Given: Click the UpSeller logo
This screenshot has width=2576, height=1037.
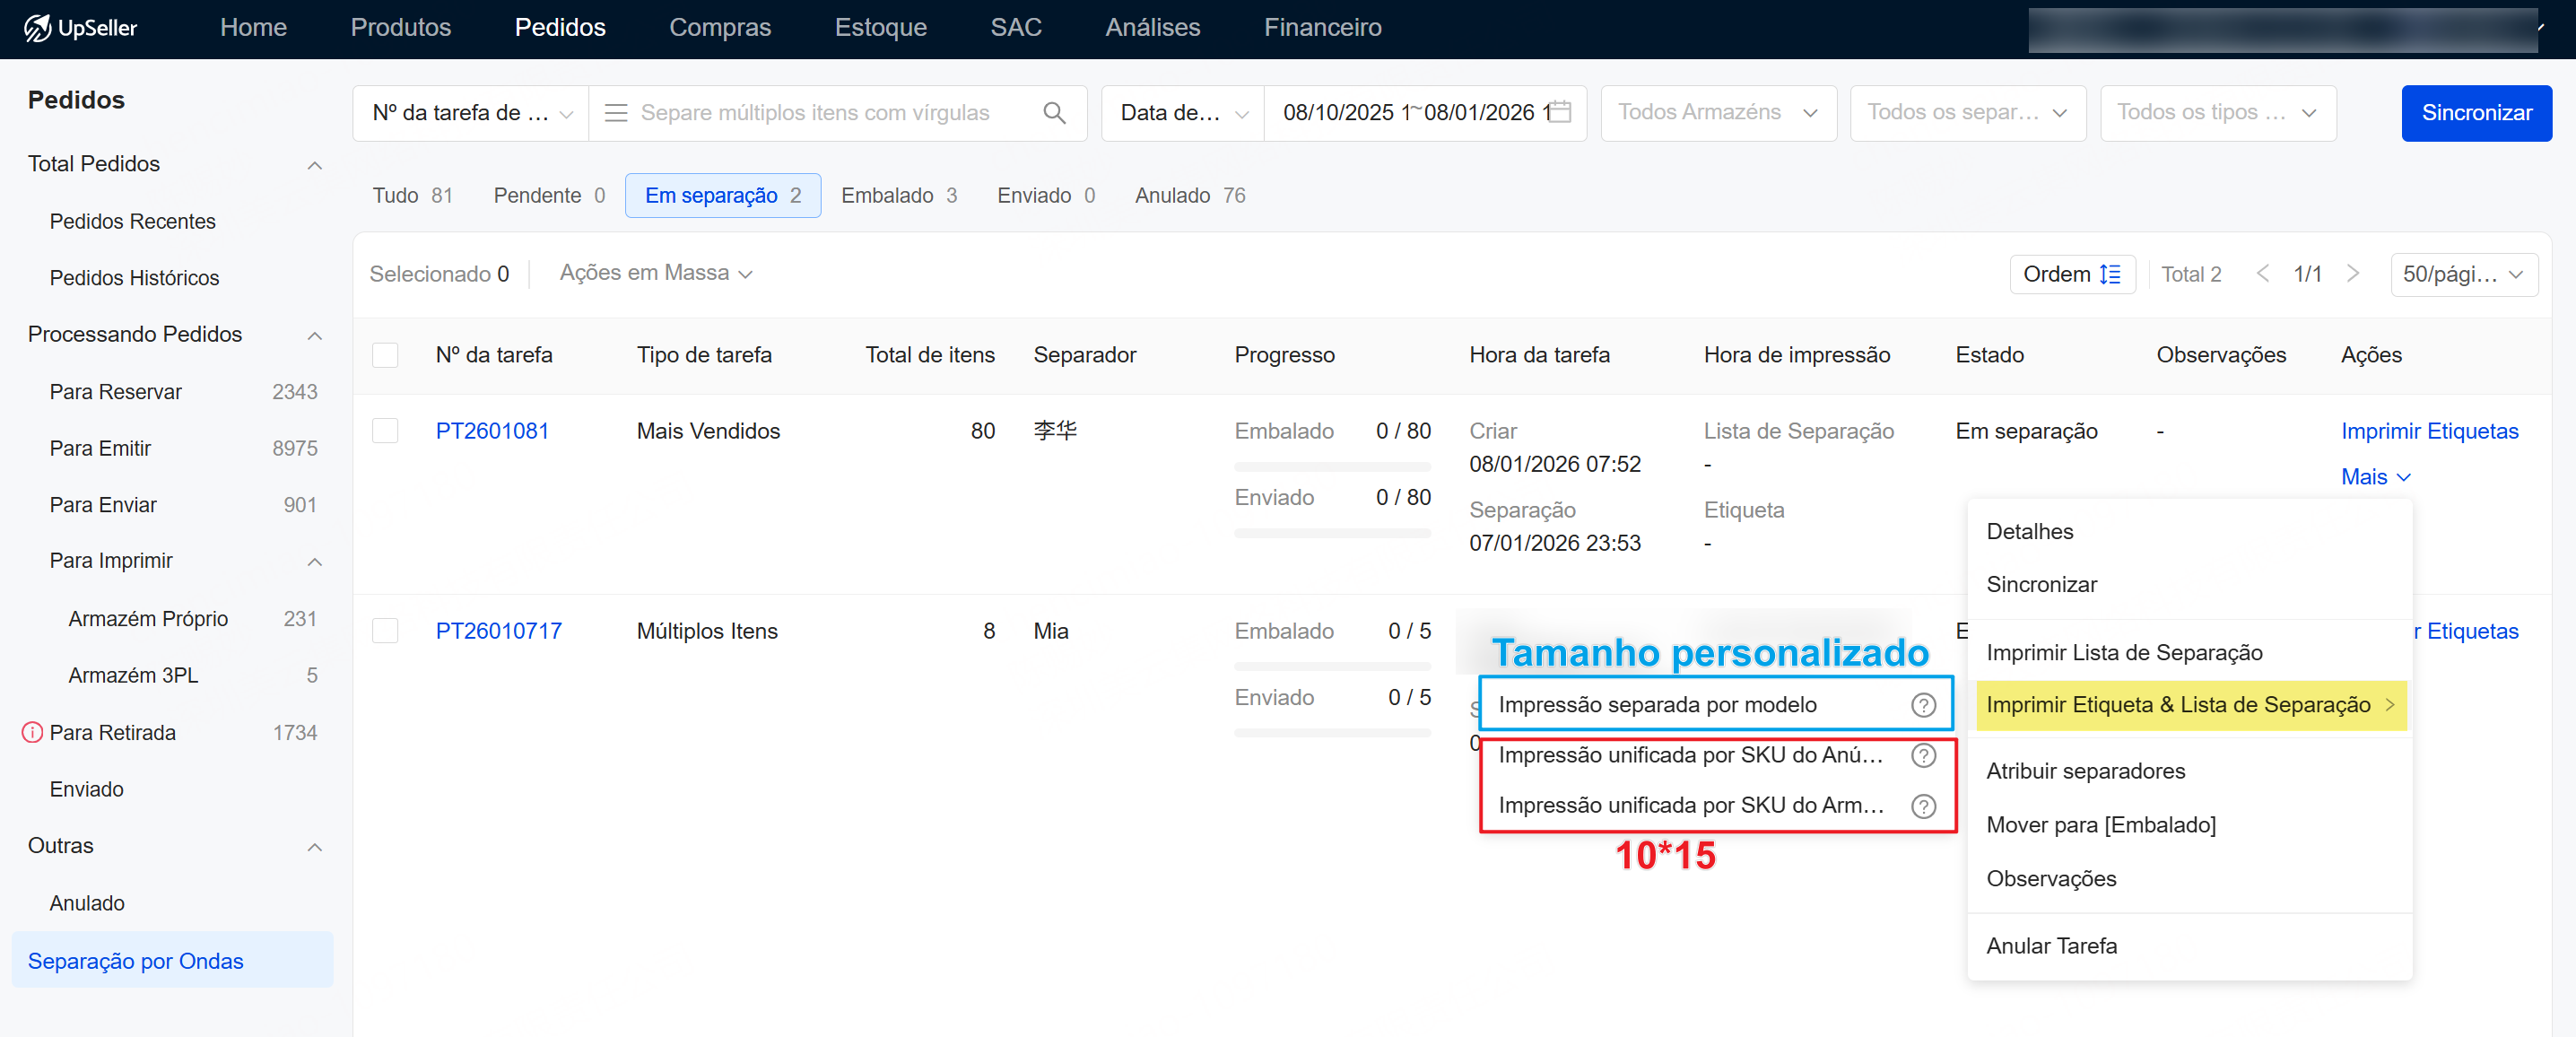Looking at the screenshot, I should [x=80, y=28].
